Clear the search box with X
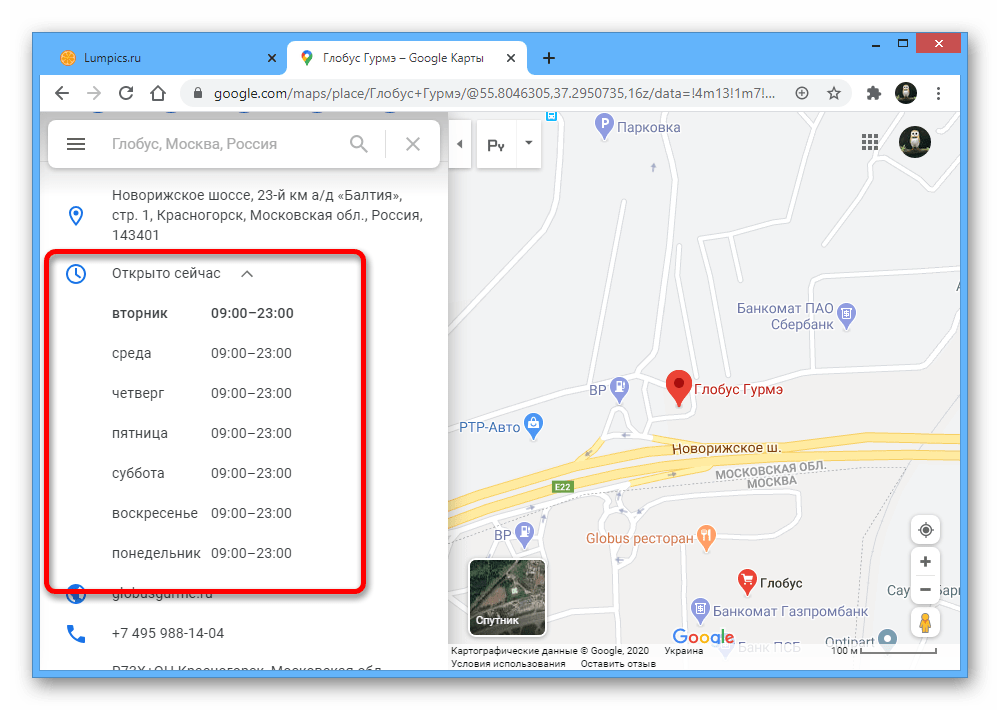The image size is (1000, 710). pyautogui.click(x=412, y=144)
